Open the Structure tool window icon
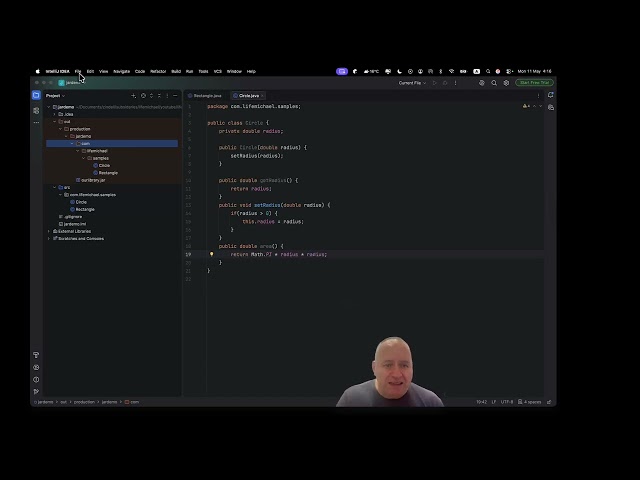Viewport: 640px width, 480px height. [x=36, y=111]
